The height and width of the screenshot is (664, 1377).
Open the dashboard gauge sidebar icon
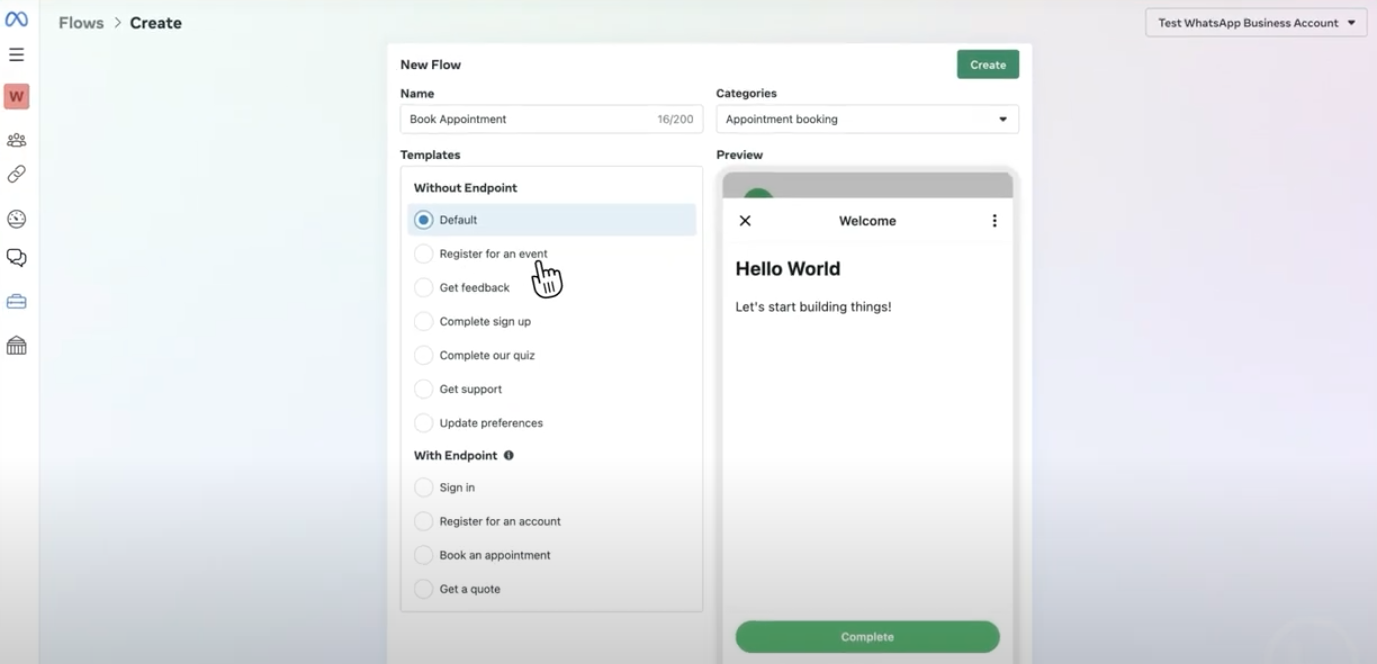(x=16, y=219)
